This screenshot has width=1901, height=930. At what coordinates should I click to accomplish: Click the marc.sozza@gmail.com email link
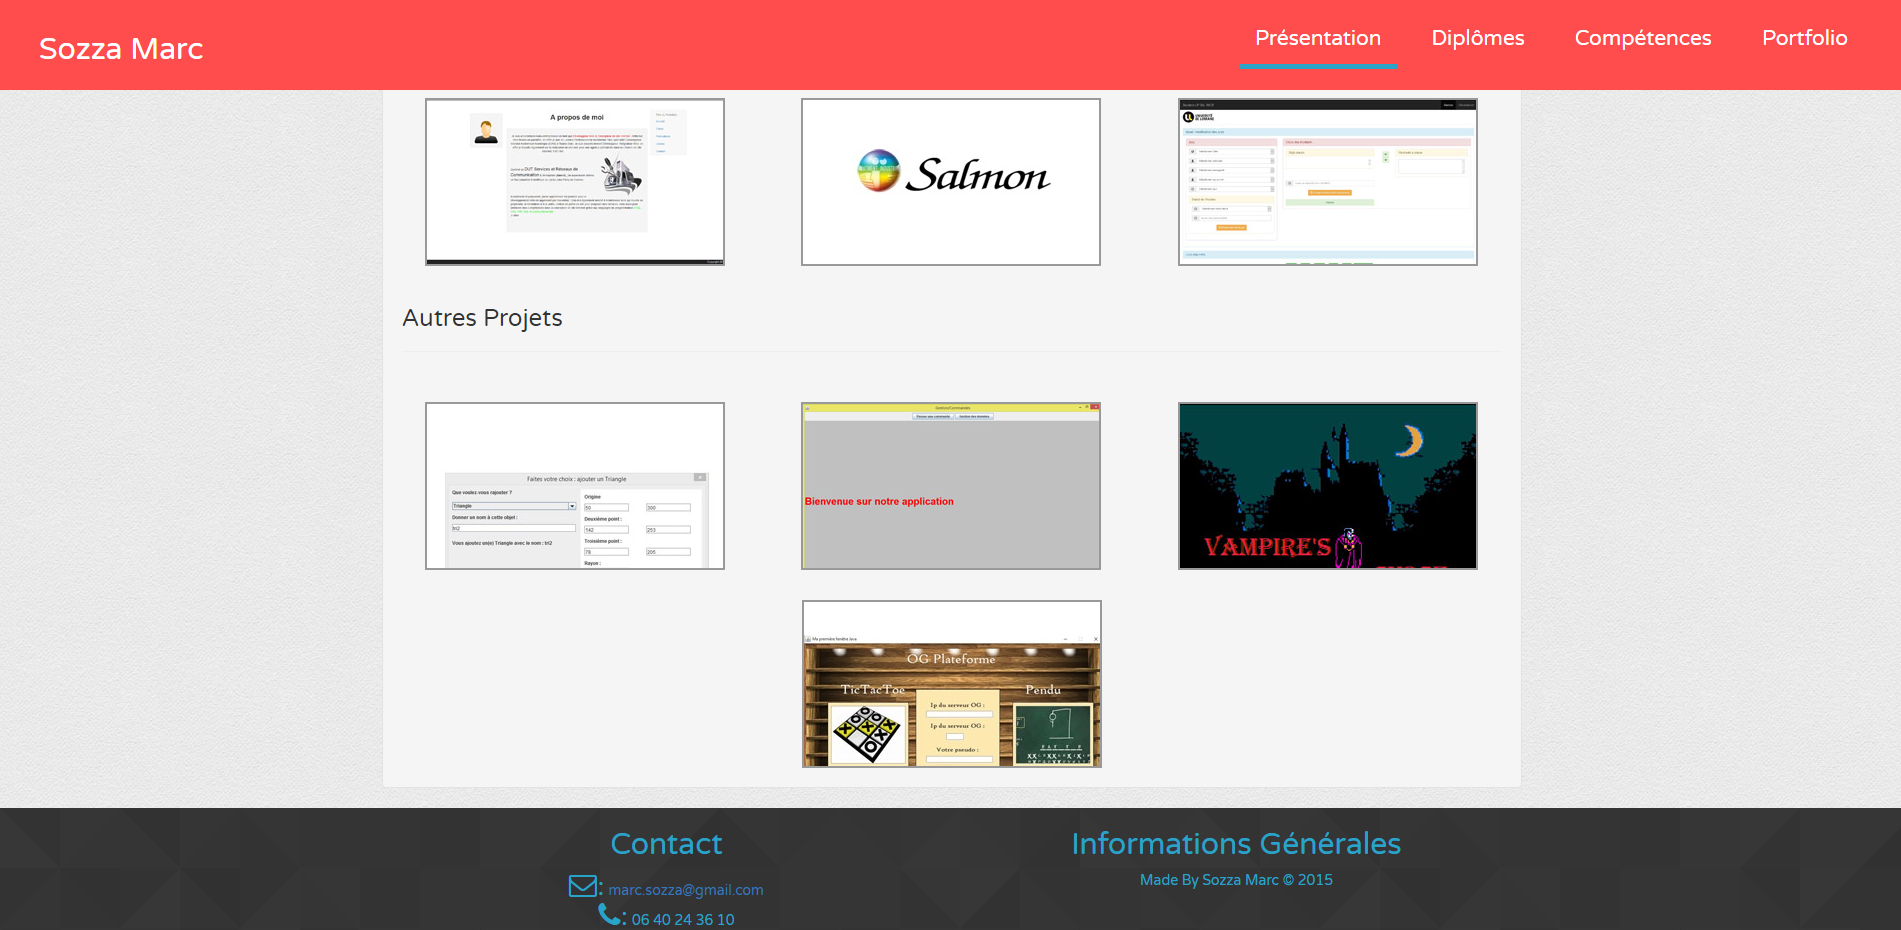[x=685, y=890]
